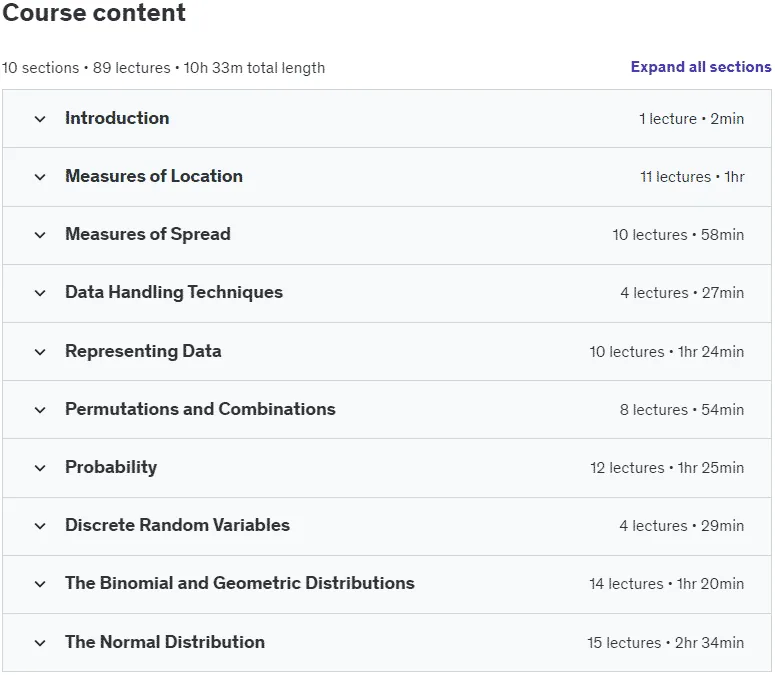
Task: Click the Permutations and Combinations title
Action: 200,409
